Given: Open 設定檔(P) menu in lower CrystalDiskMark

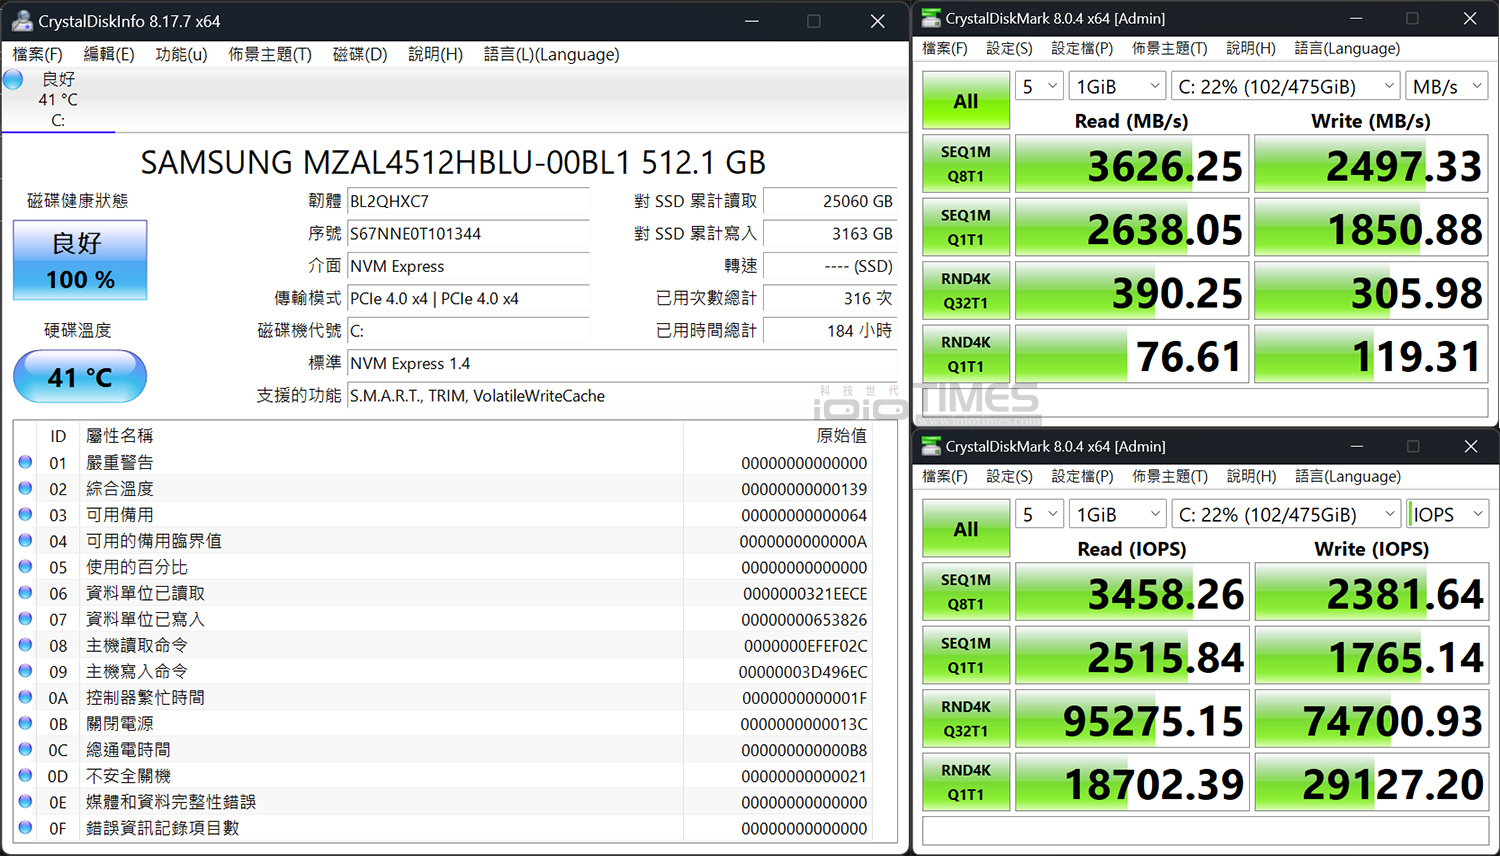Looking at the screenshot, I should click(1082, 476).
